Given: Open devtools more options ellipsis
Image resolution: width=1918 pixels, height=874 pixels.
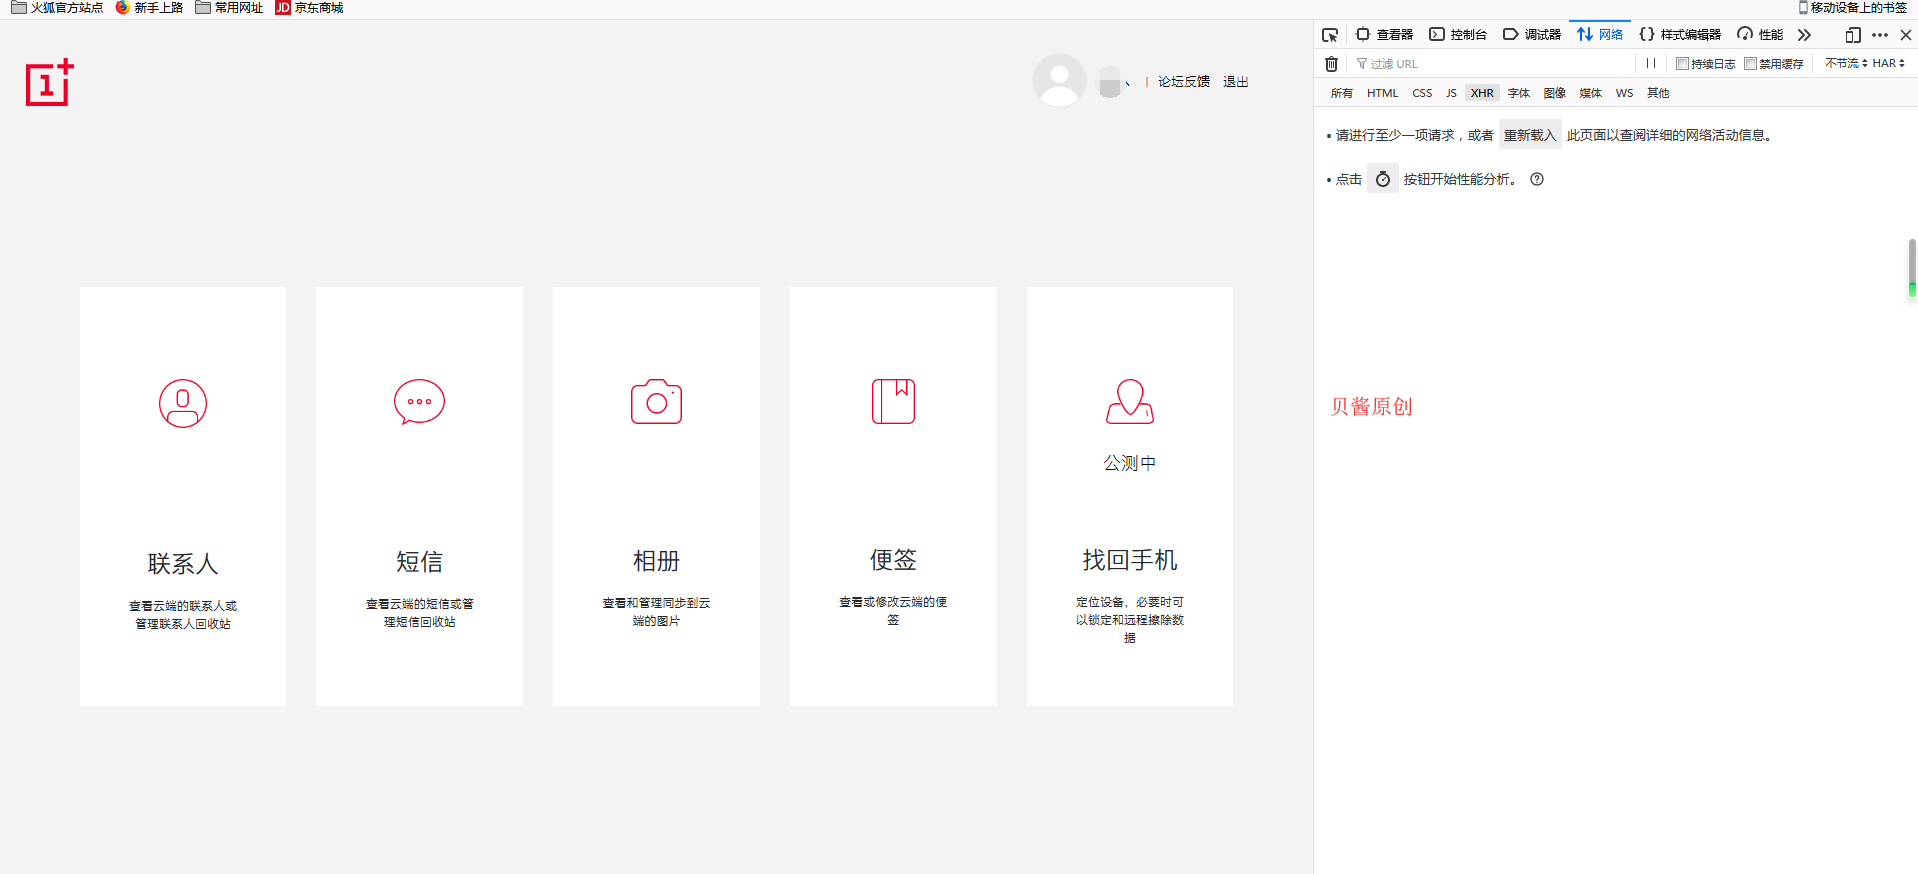Looking at the screenshot, I should click(x=1880, y=35).
